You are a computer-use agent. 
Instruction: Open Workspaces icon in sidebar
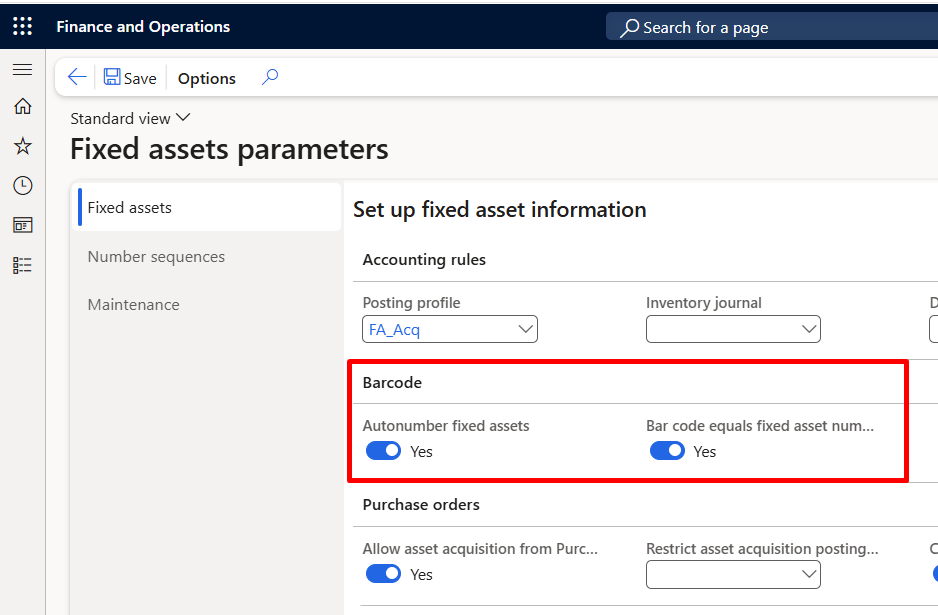pyautogui.click(x=22, y=225)
